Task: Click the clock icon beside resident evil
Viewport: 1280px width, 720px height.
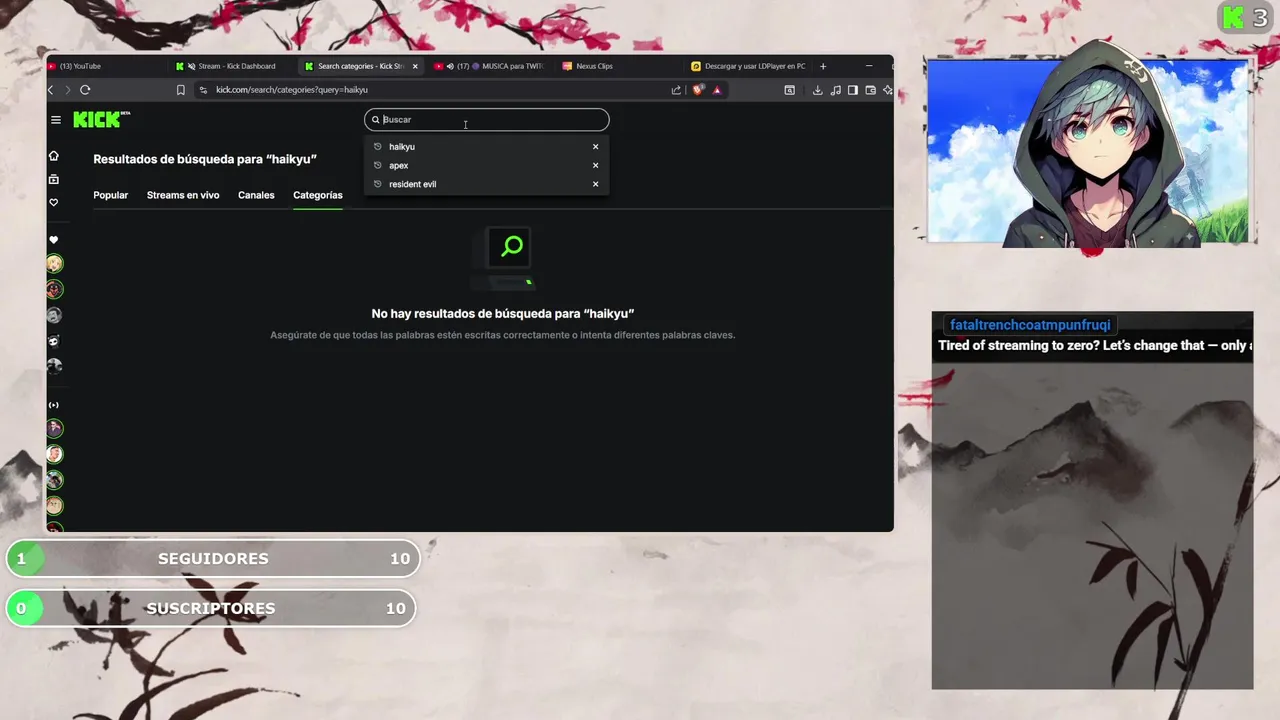Action: point(378,184)
